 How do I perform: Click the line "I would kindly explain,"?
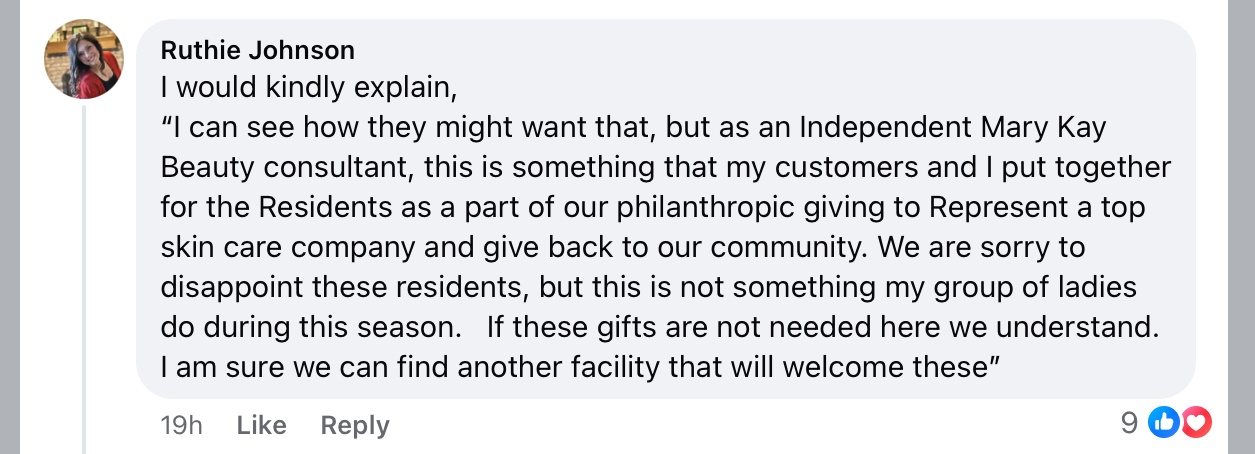click(x=309, y=88)
